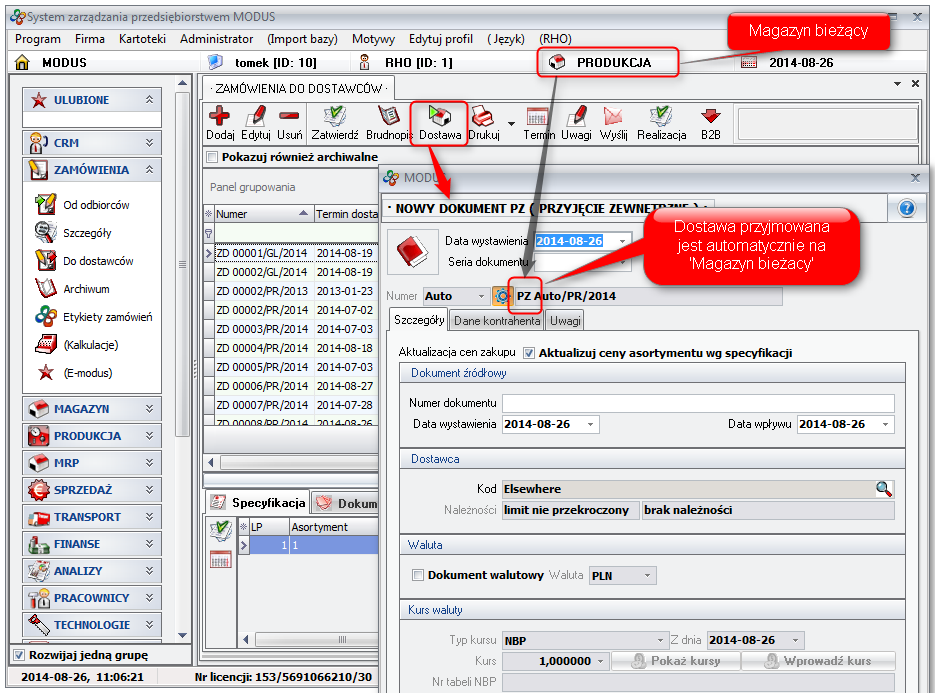Click the magnifier icon in Kod field

click(884, 489)
